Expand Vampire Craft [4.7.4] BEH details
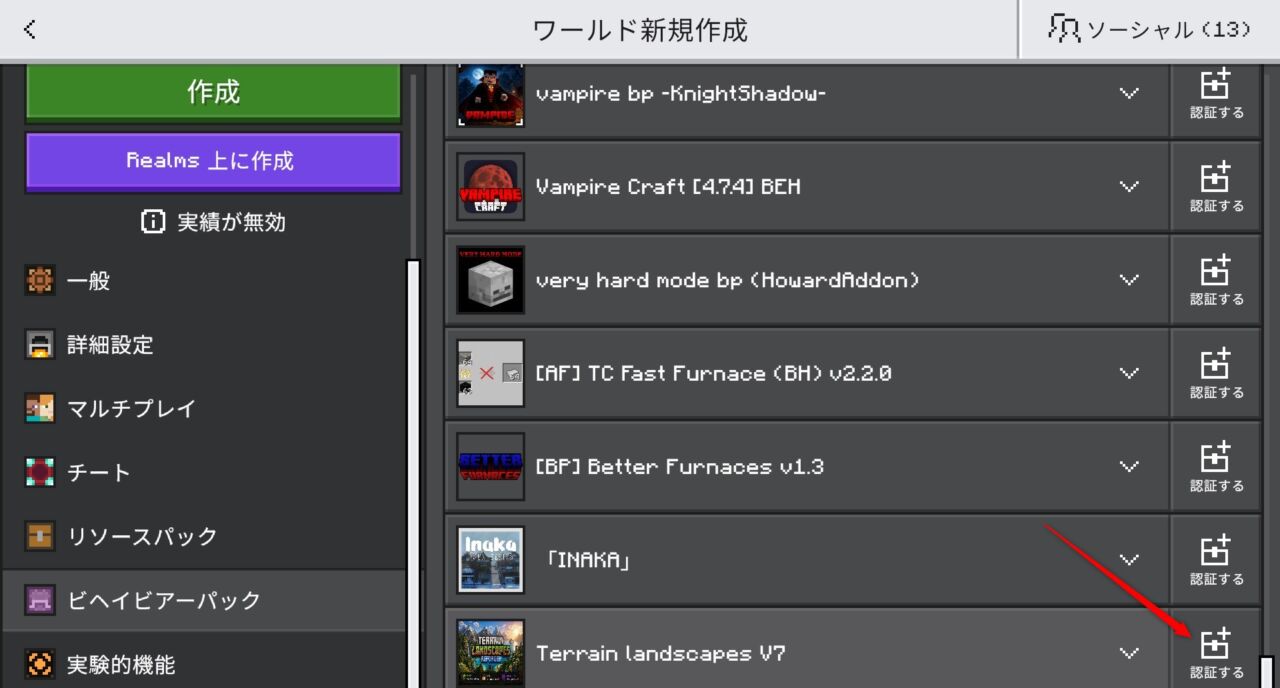Screen dimensions: 1280x688 point(1129,187)
